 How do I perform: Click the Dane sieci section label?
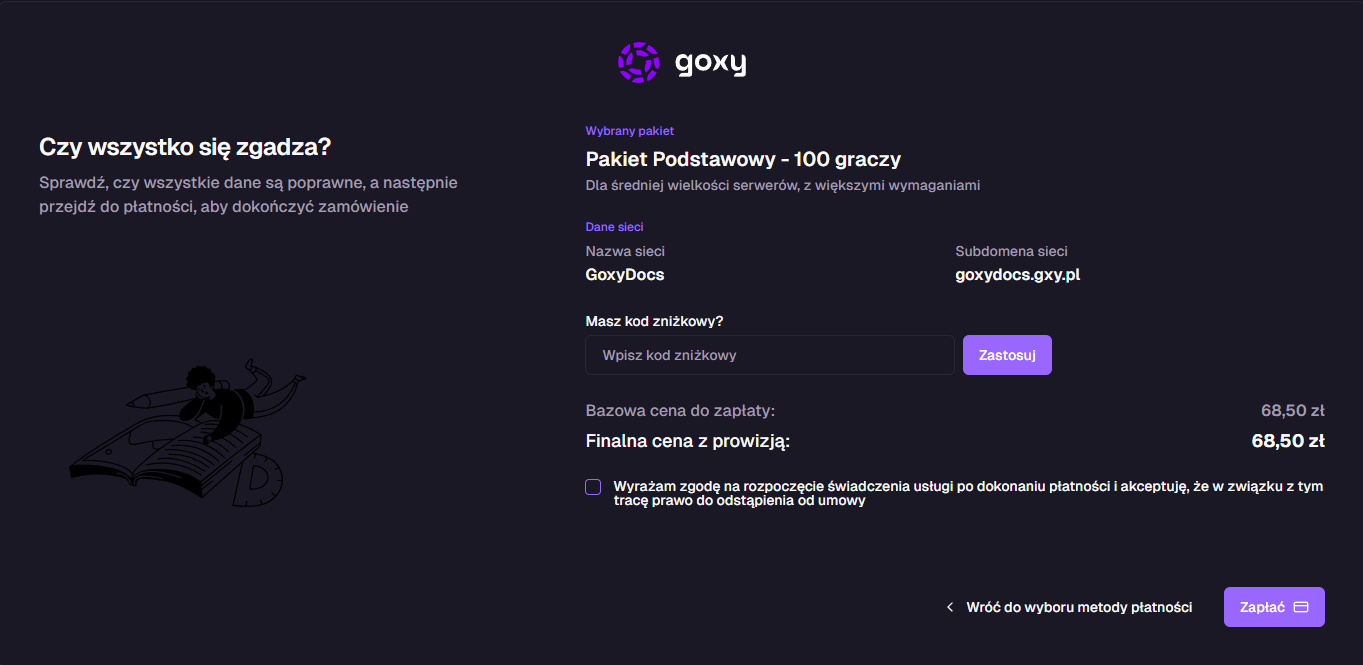[x=614, y=227]
